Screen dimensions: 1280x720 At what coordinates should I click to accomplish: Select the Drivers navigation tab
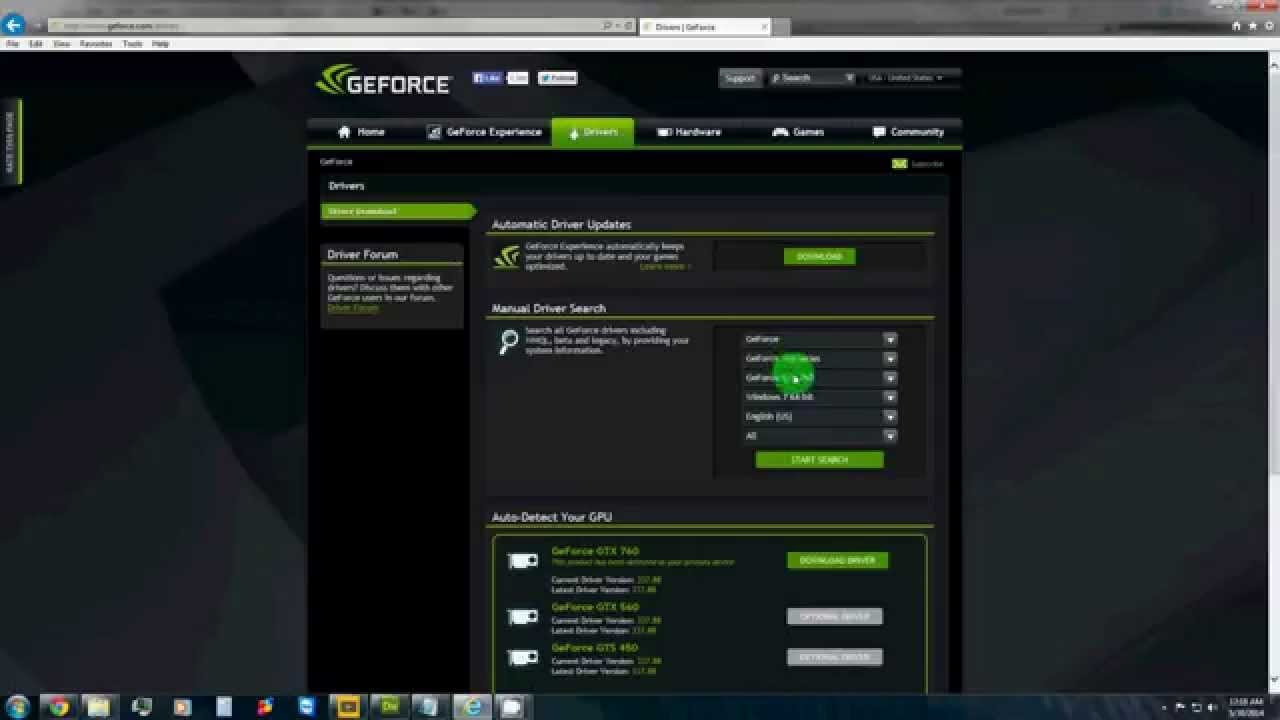[592, 132]
